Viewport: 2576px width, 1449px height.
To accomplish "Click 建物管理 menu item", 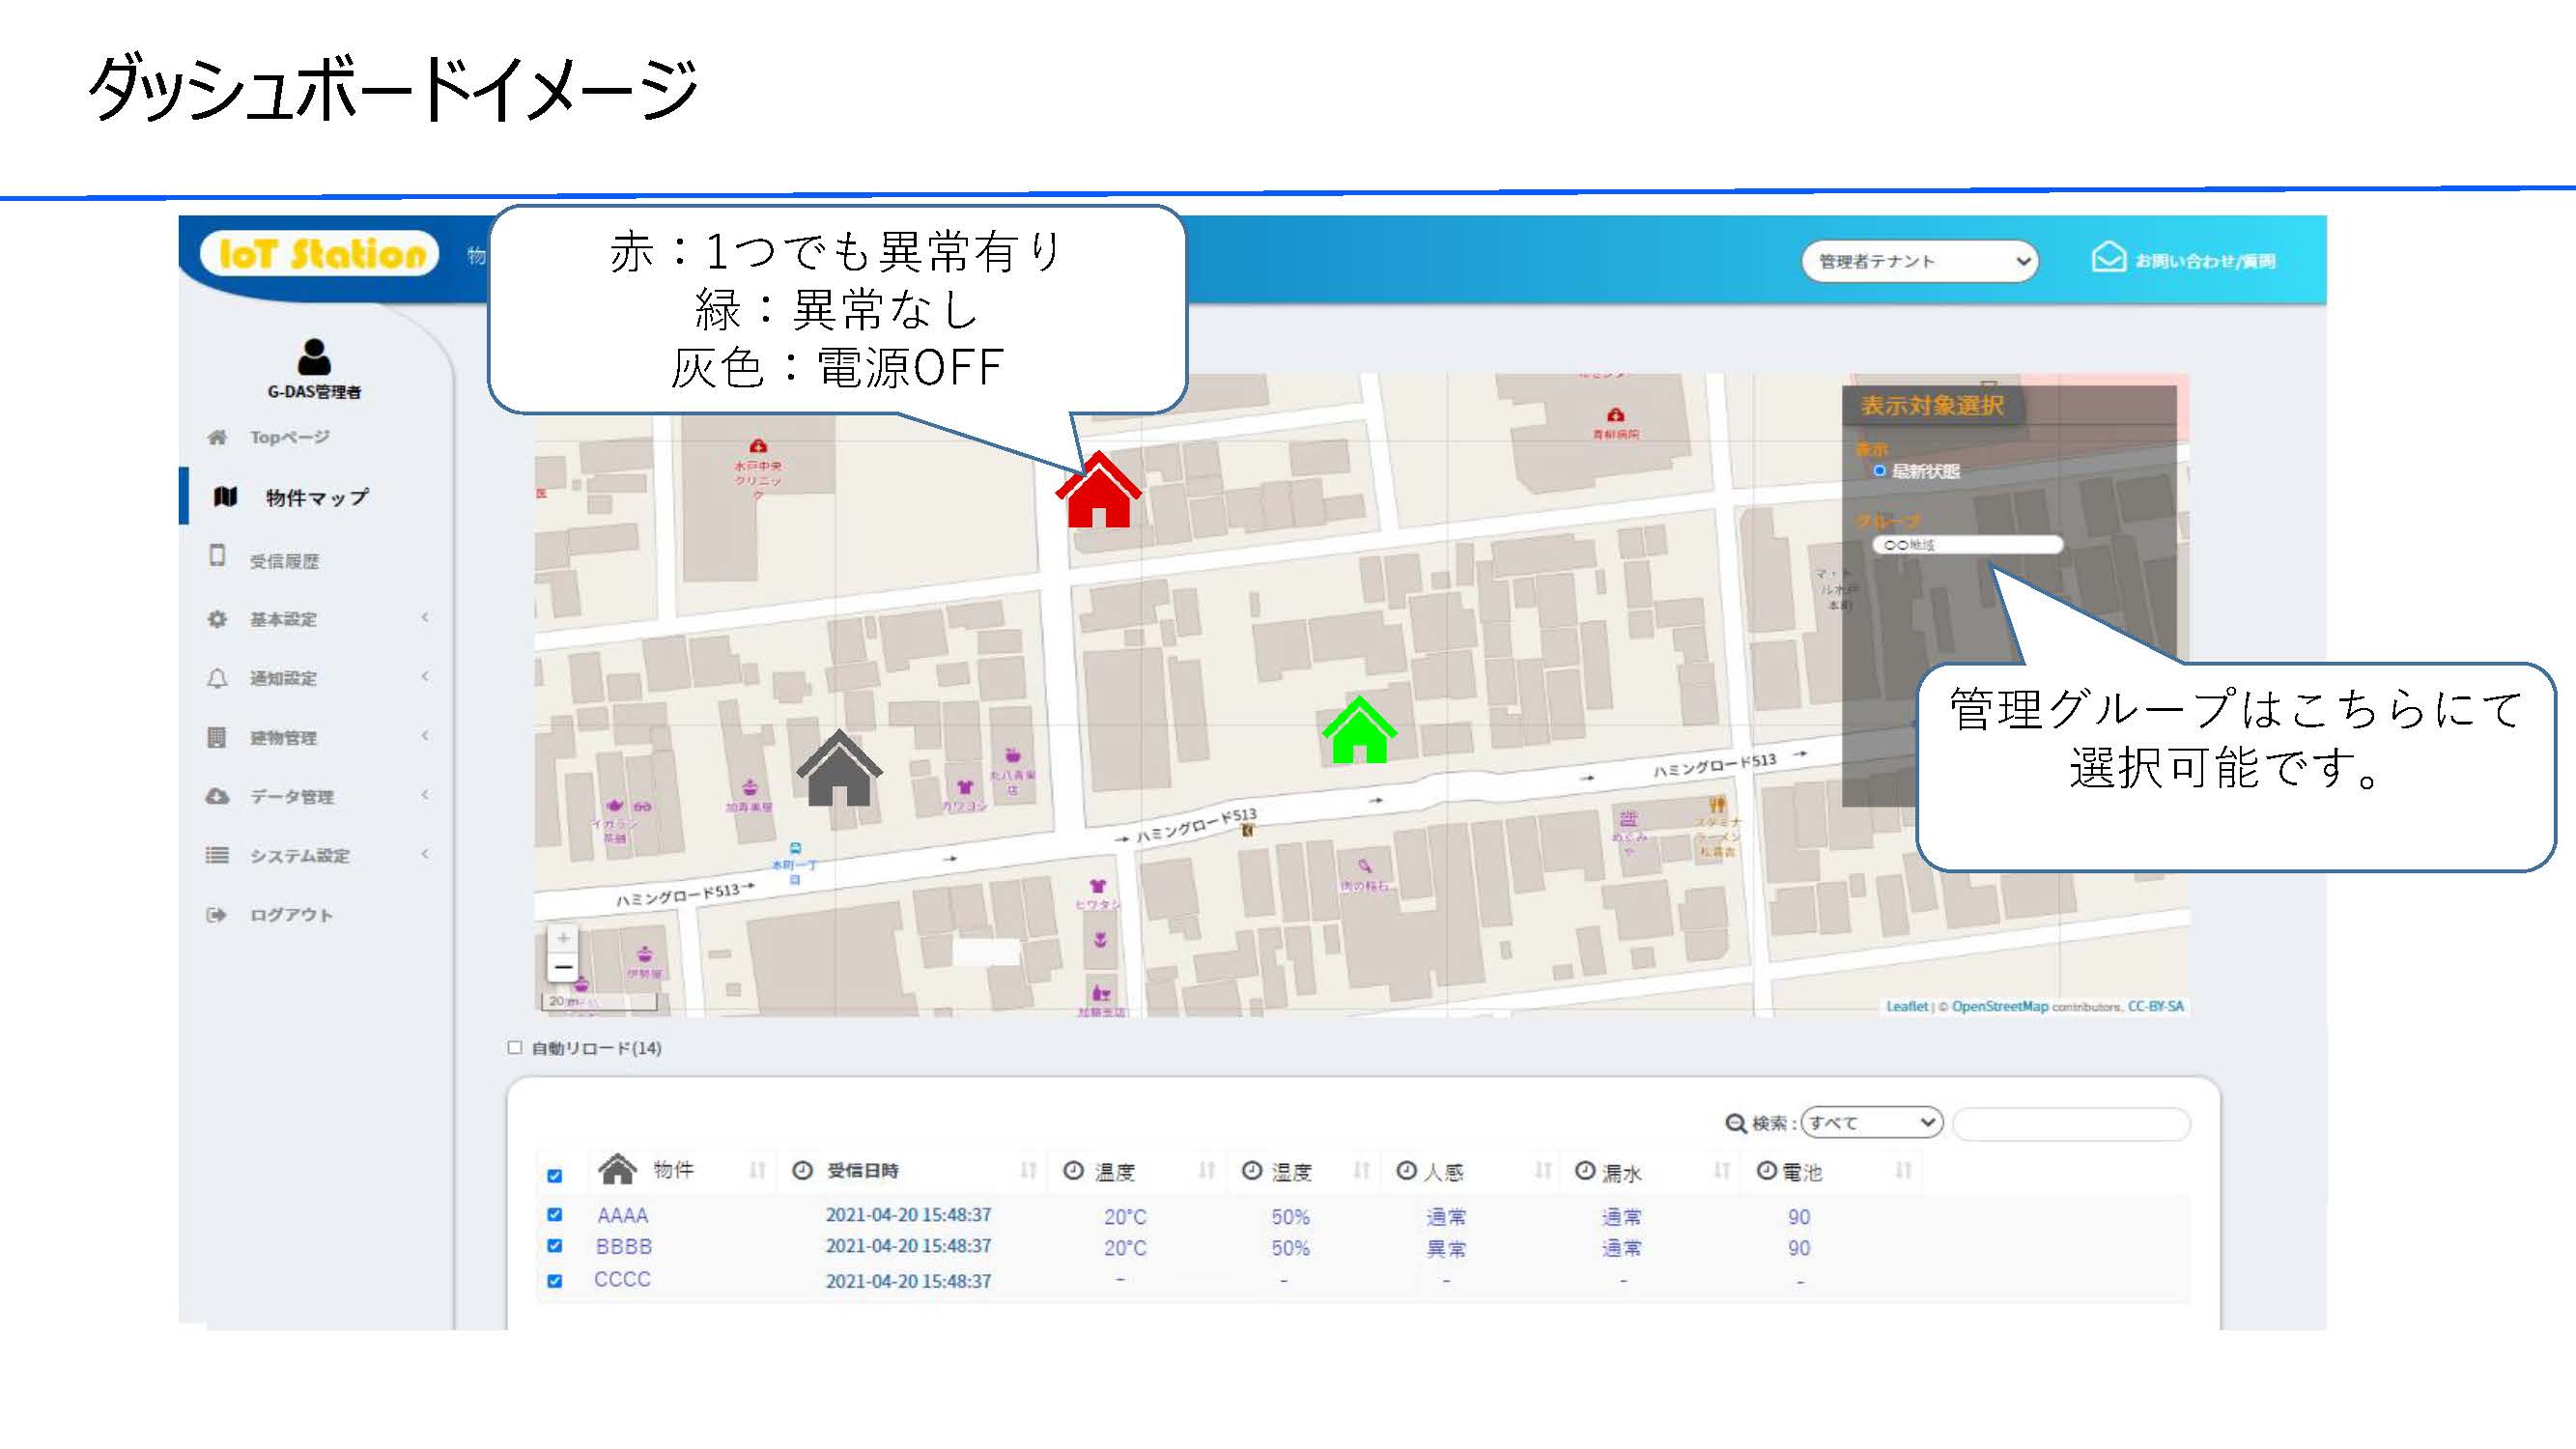I will 284,737.
